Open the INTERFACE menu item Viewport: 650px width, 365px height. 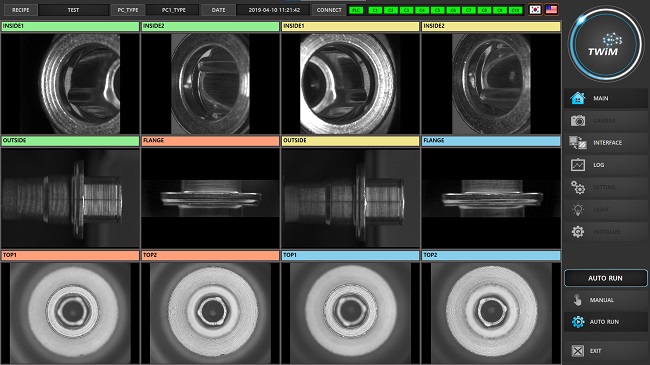point(606,143)
